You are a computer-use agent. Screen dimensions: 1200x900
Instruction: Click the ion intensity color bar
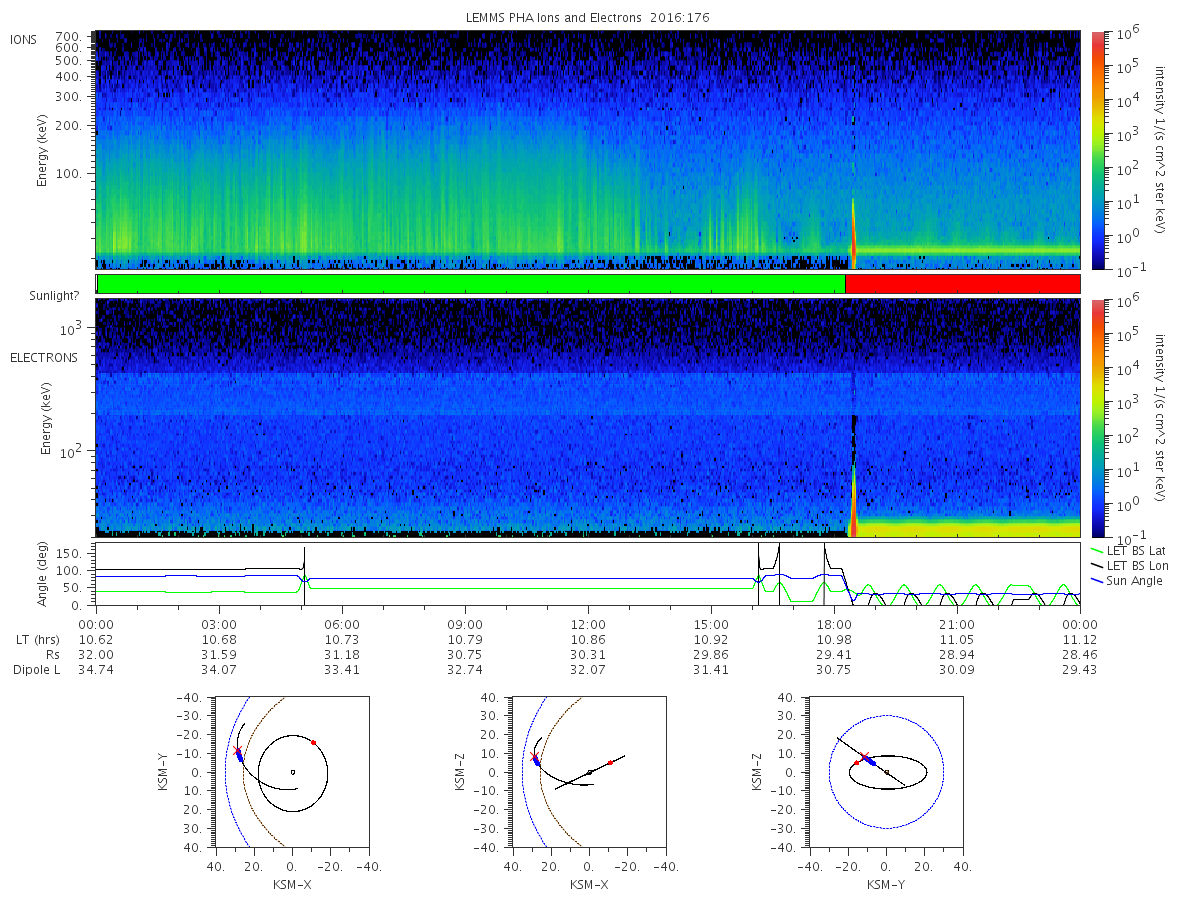tap(1097, 150)
